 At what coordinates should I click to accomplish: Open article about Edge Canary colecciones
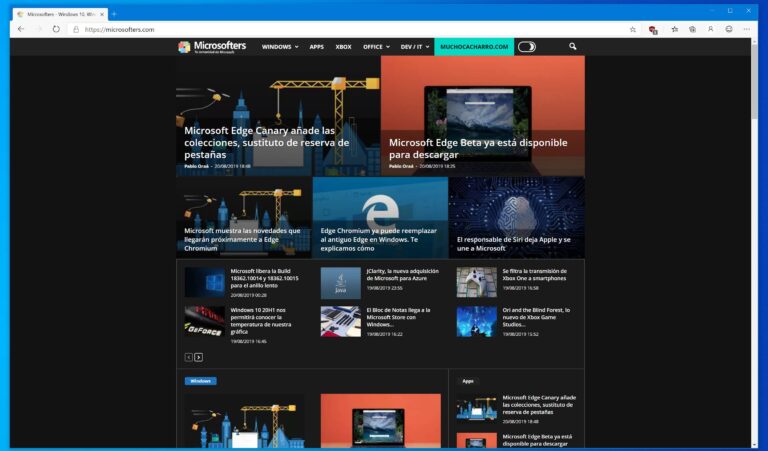coord(266,142)
